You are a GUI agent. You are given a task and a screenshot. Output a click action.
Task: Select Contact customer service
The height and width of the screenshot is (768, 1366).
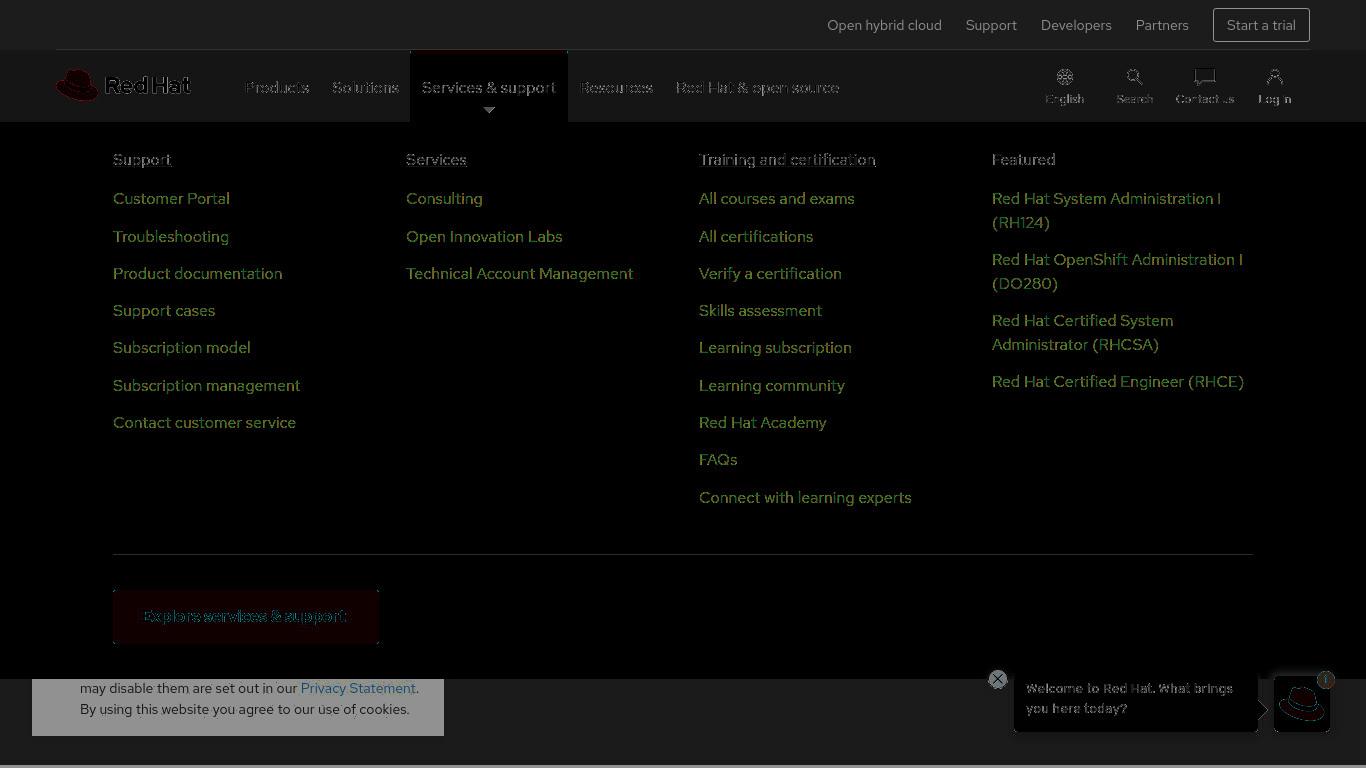point(204,422)
